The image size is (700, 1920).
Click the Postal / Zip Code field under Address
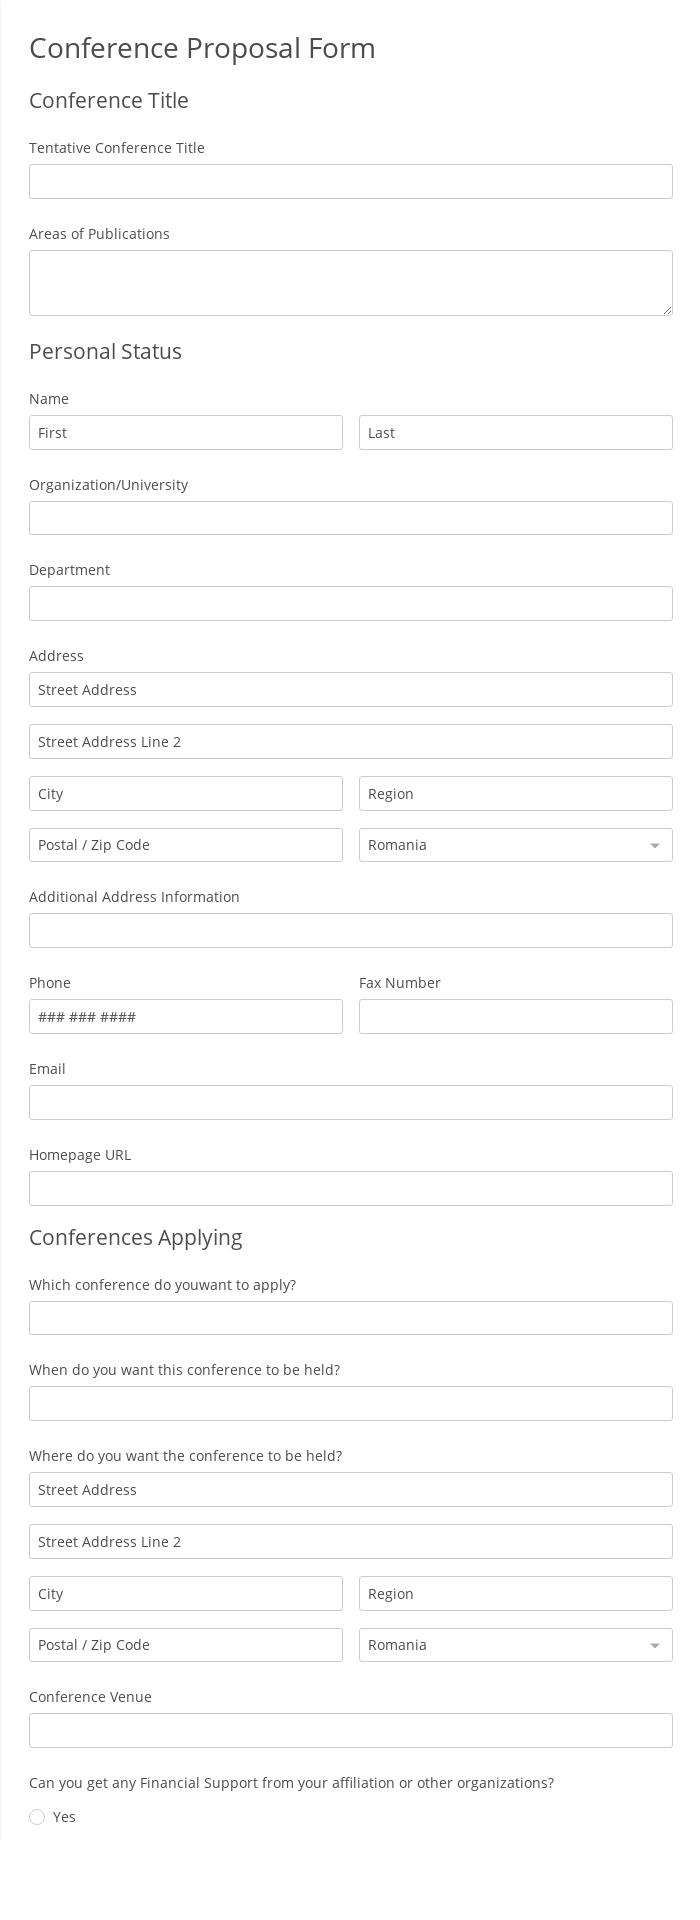click(185, 844)
